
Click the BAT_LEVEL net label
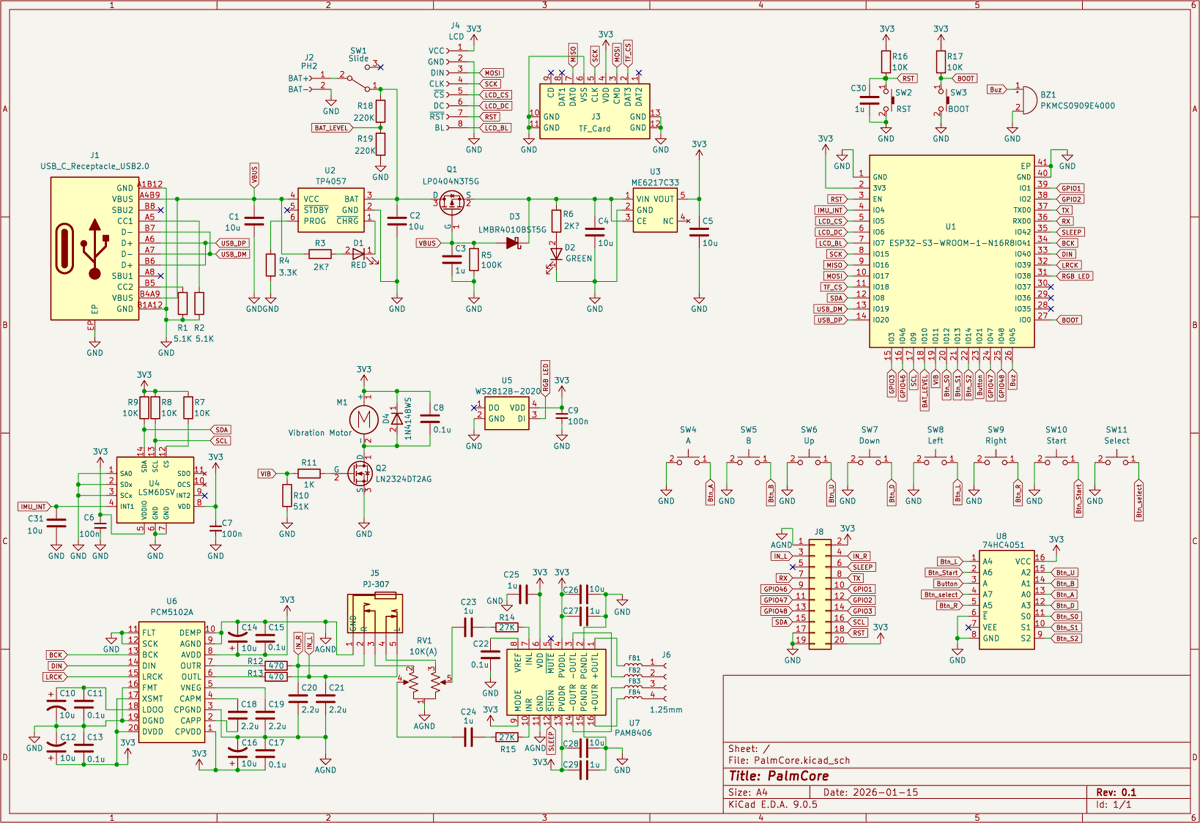[x=331, y=128]
